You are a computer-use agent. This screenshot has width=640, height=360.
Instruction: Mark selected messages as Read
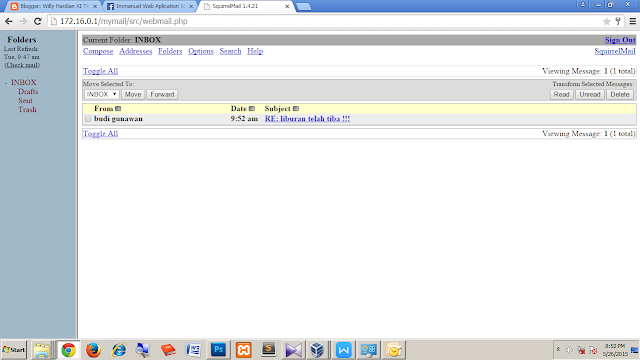coord(561,94)
